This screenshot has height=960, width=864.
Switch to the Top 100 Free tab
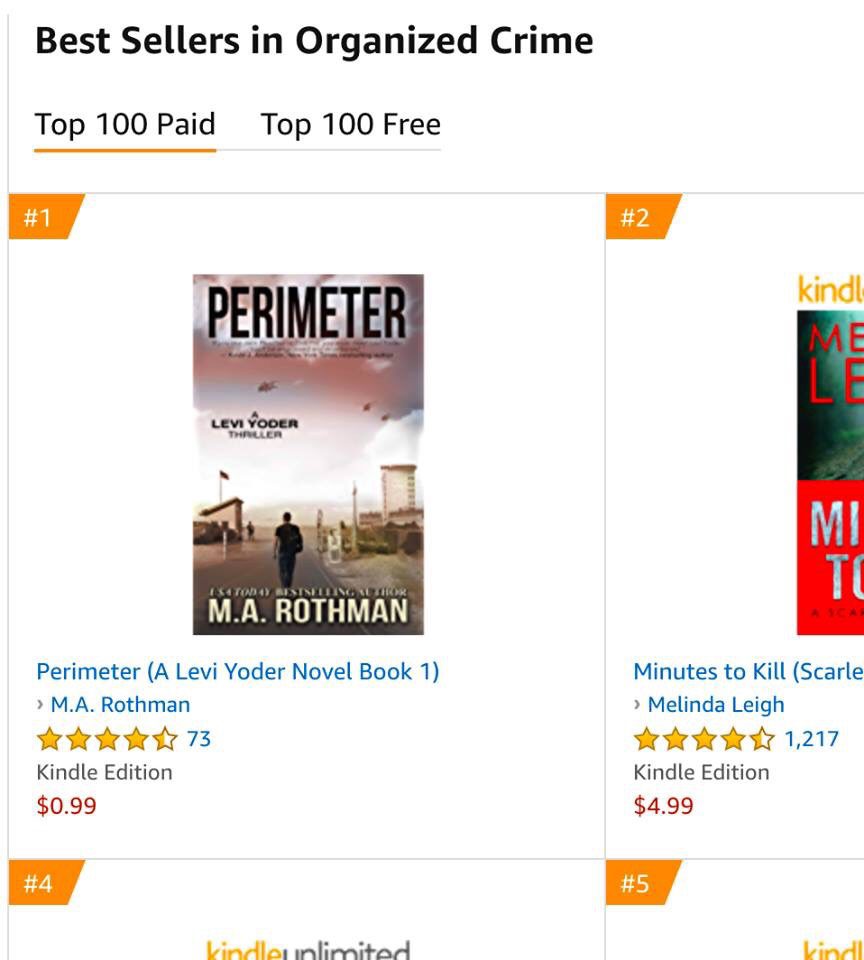(350, 125)
